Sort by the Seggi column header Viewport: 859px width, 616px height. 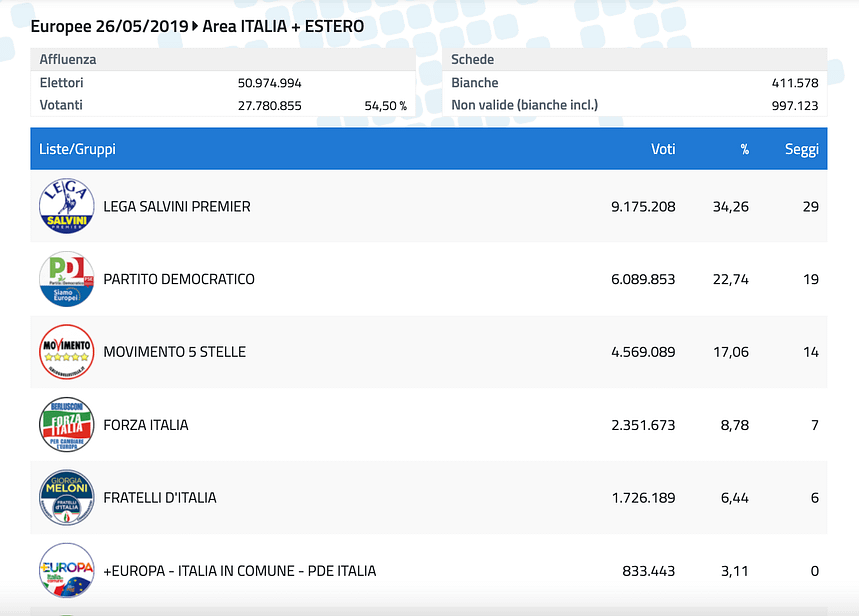tap(801, 149)
